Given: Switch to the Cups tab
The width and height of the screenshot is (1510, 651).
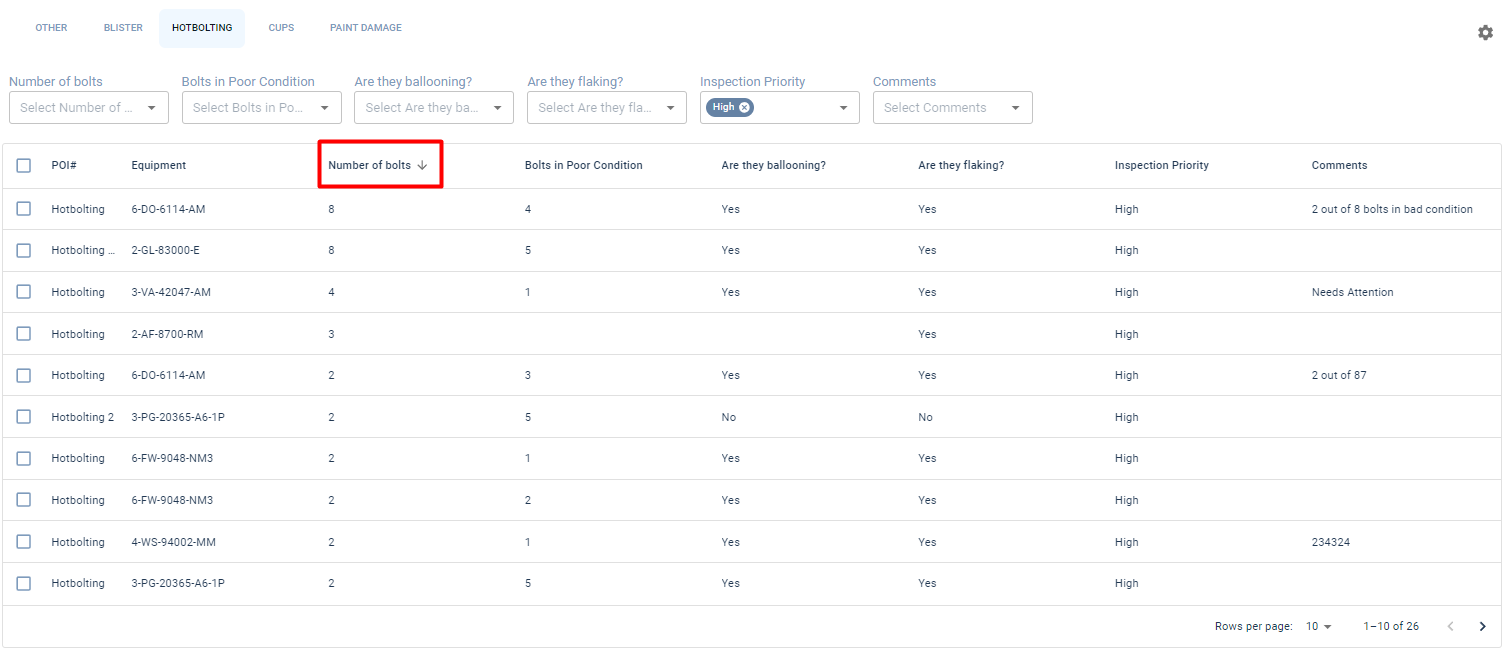Looking at the screenshot, I should [x=281, y=28].
